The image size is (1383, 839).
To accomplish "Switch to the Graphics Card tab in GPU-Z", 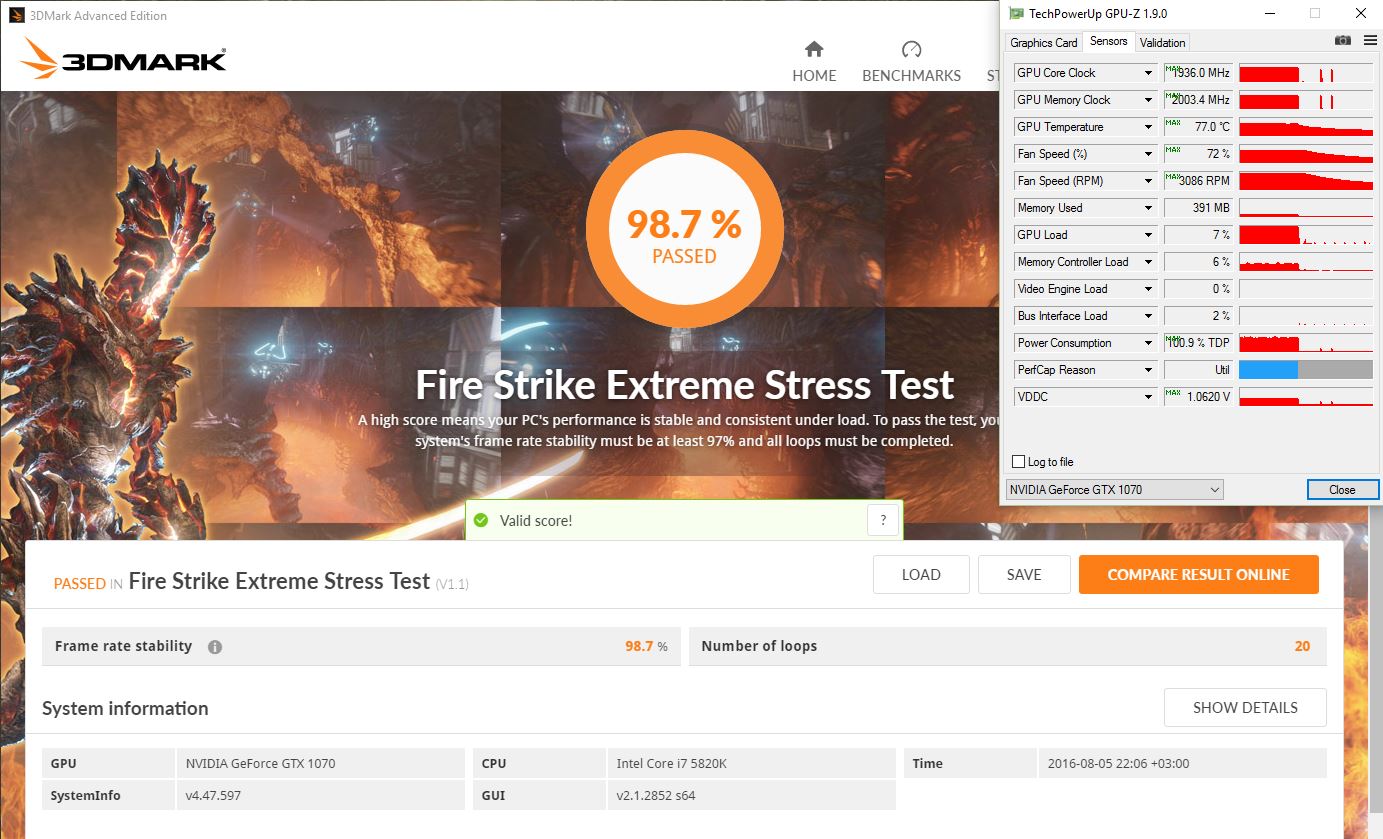I will tap(1043, 43).
